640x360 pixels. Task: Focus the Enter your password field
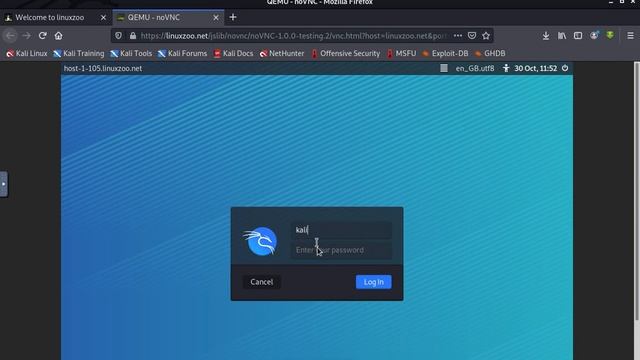point(341,250)
